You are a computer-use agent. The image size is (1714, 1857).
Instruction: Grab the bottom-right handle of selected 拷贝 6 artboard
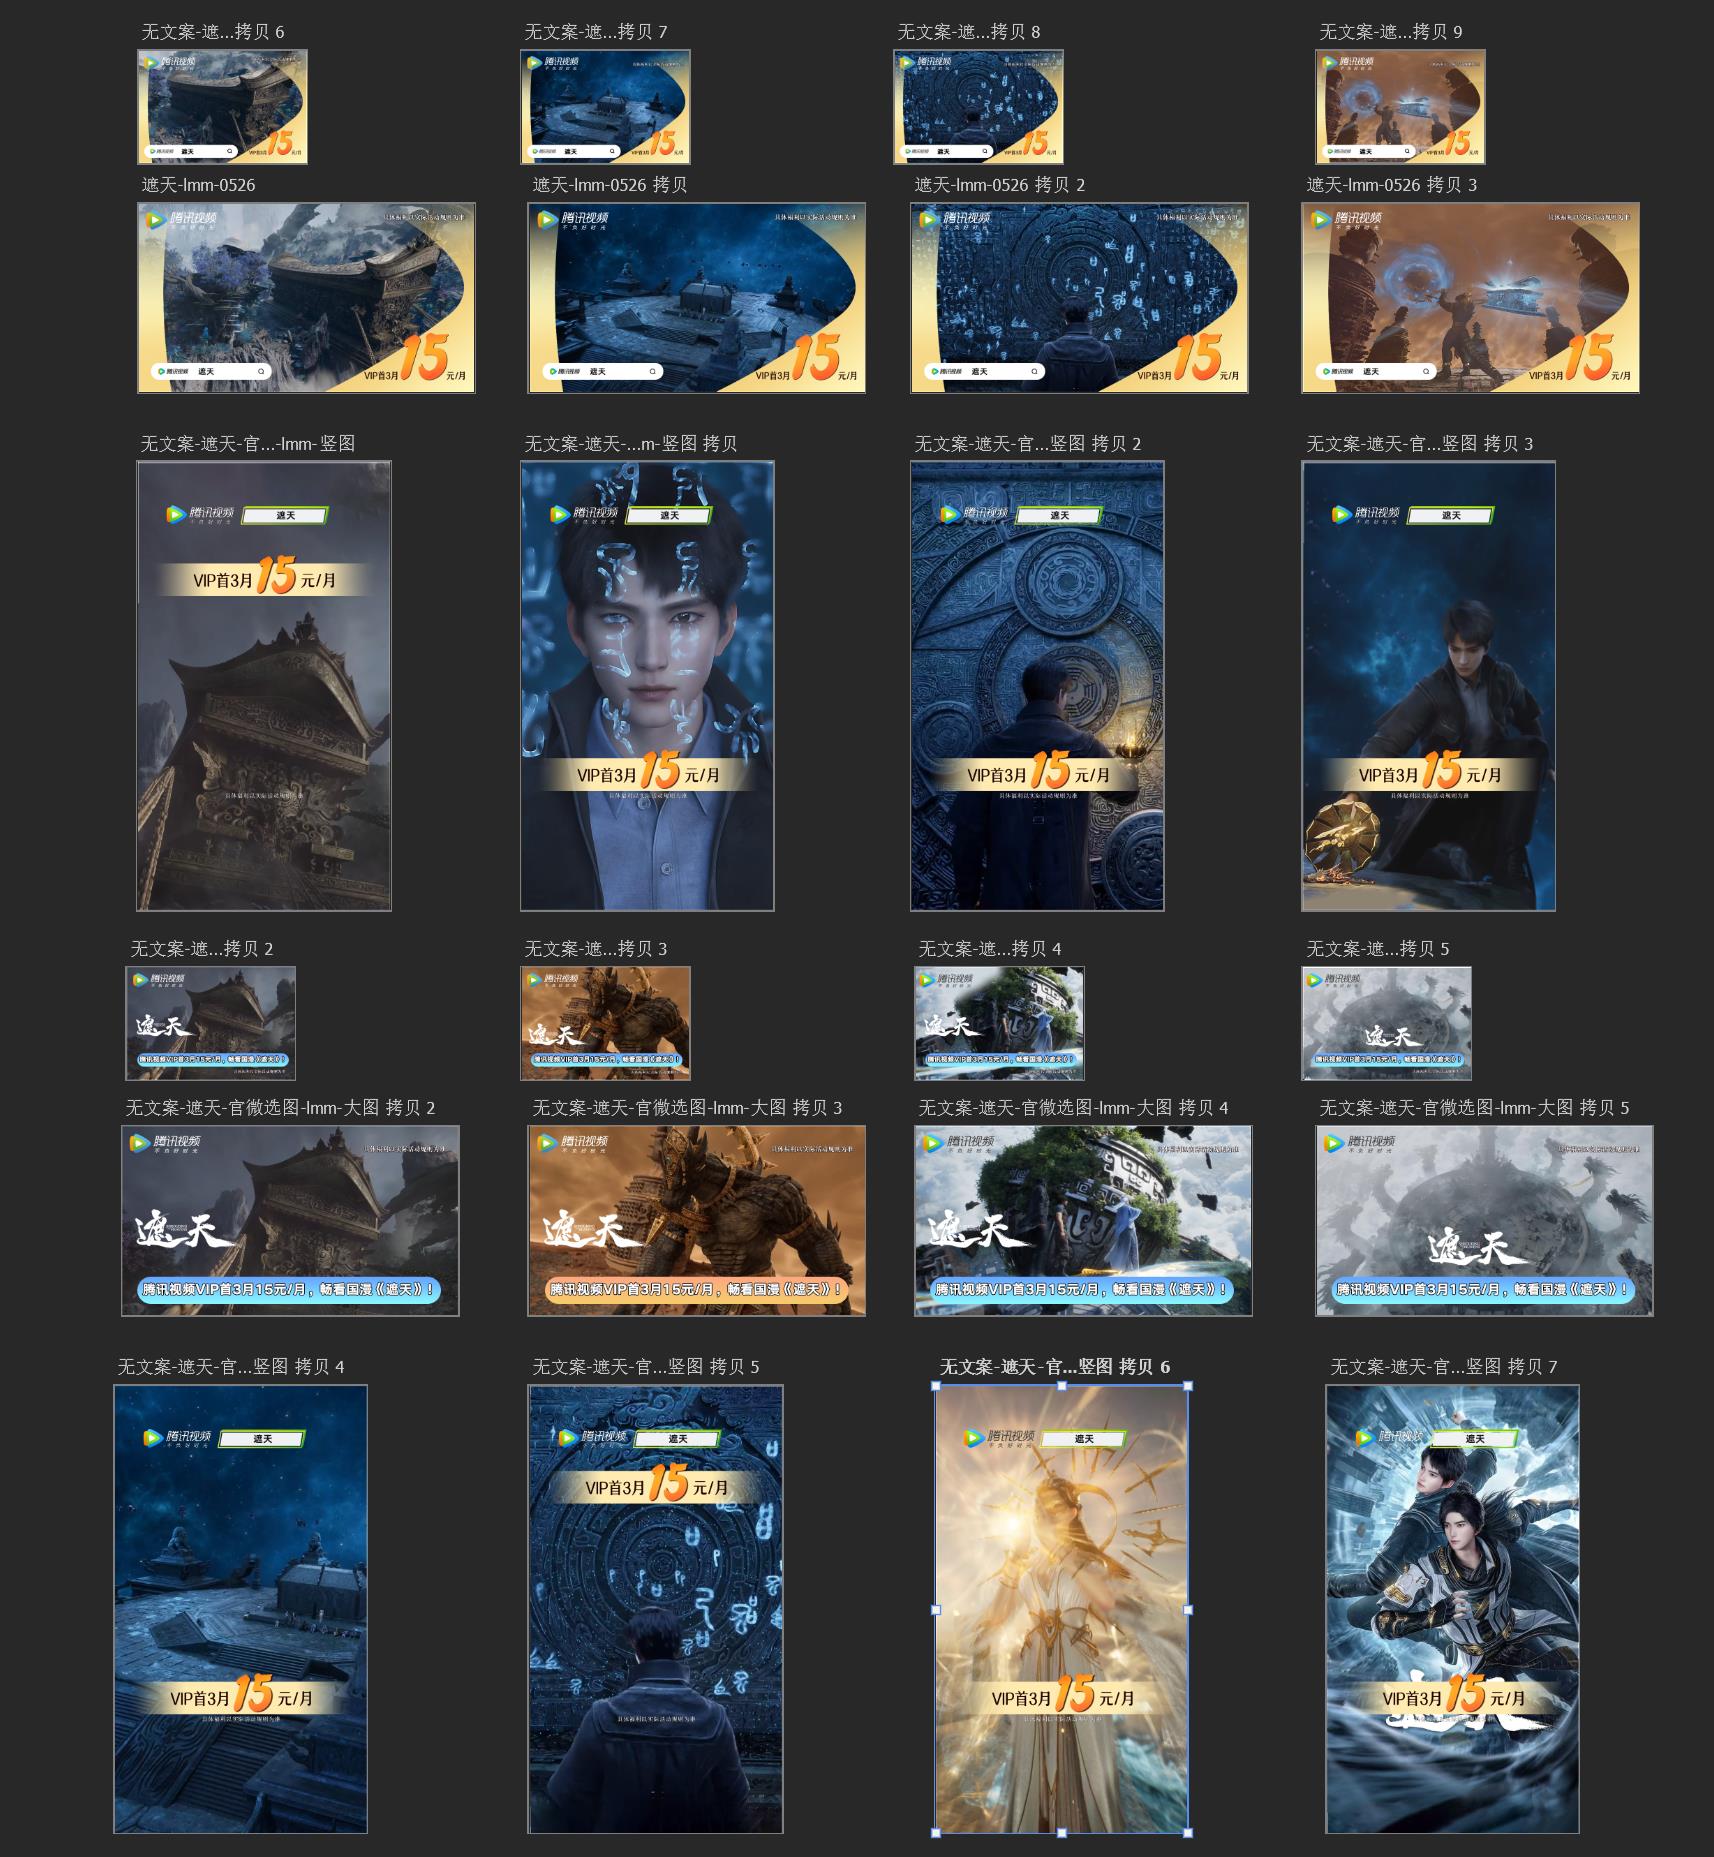coord(1188,1833)
